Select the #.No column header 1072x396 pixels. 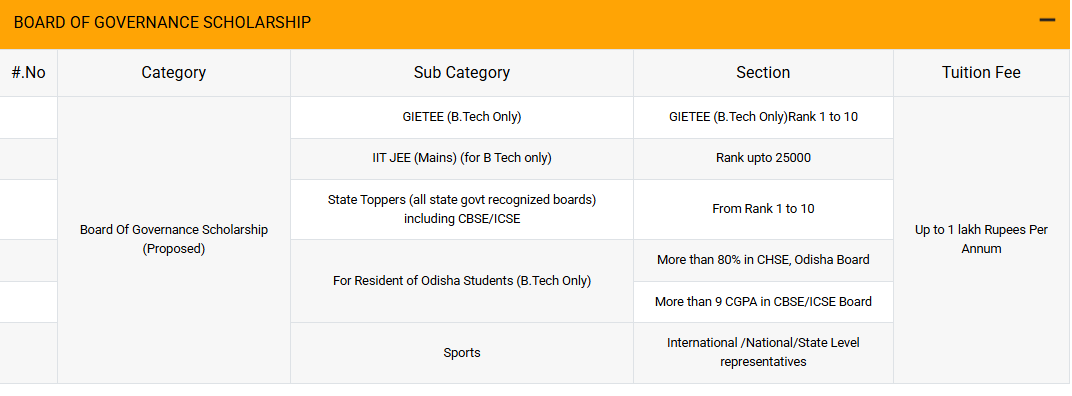[29, 72]
